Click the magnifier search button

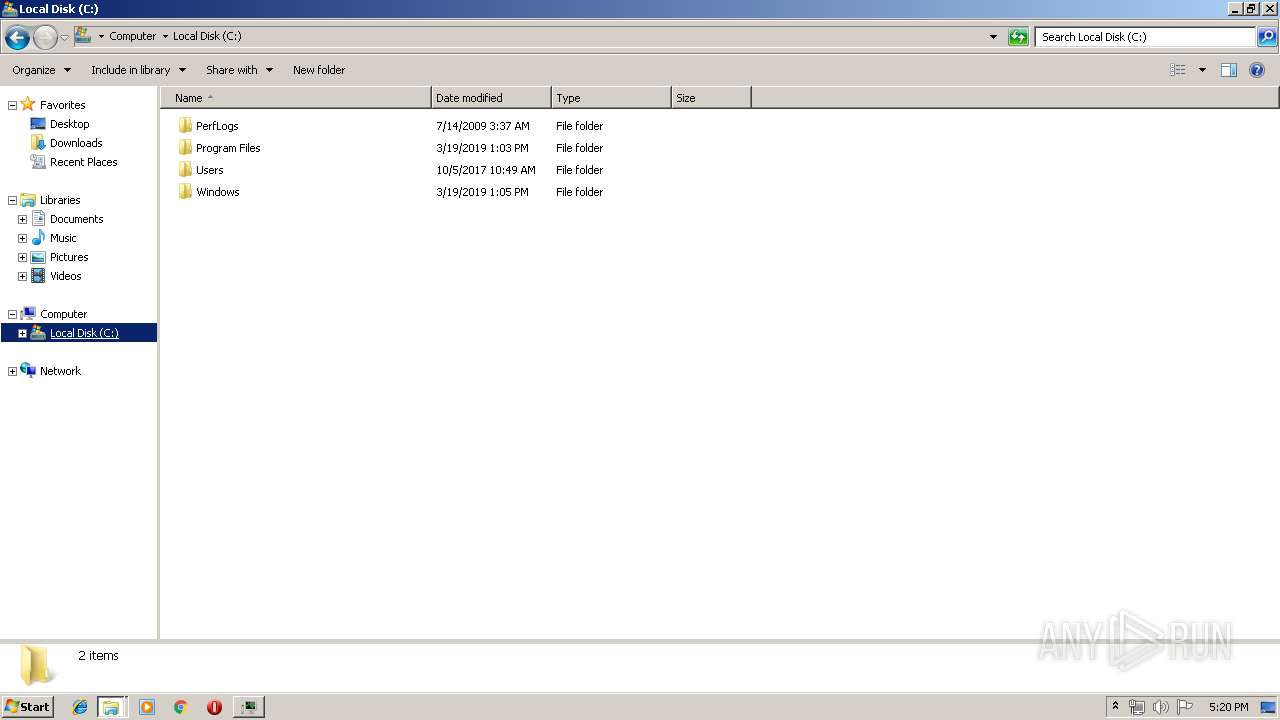[x=1267, y=37]
